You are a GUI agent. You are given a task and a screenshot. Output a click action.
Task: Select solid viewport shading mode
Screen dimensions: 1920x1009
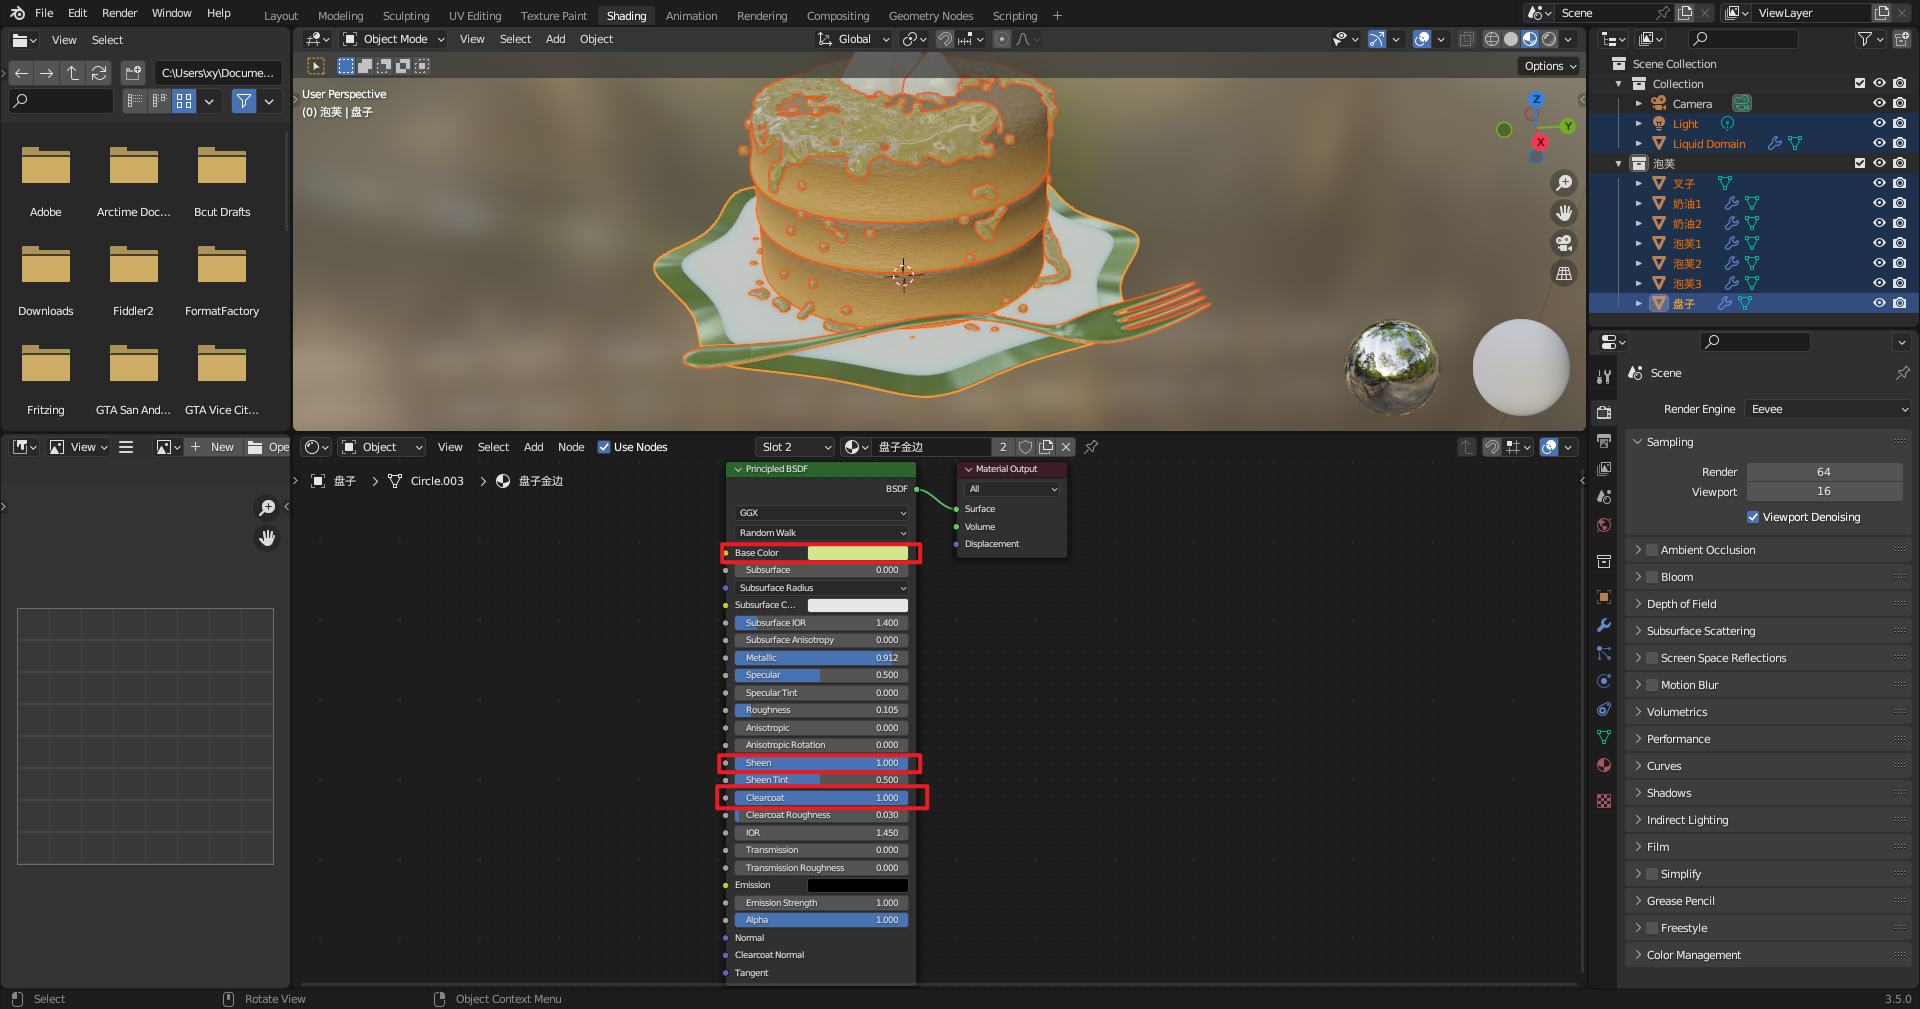[x=1511, y=39]
